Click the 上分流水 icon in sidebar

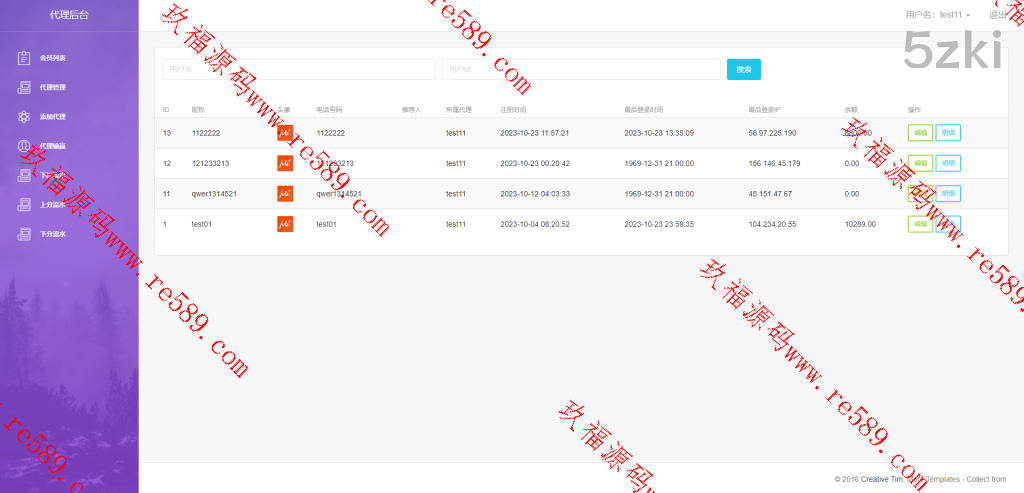tap(24, 205)
